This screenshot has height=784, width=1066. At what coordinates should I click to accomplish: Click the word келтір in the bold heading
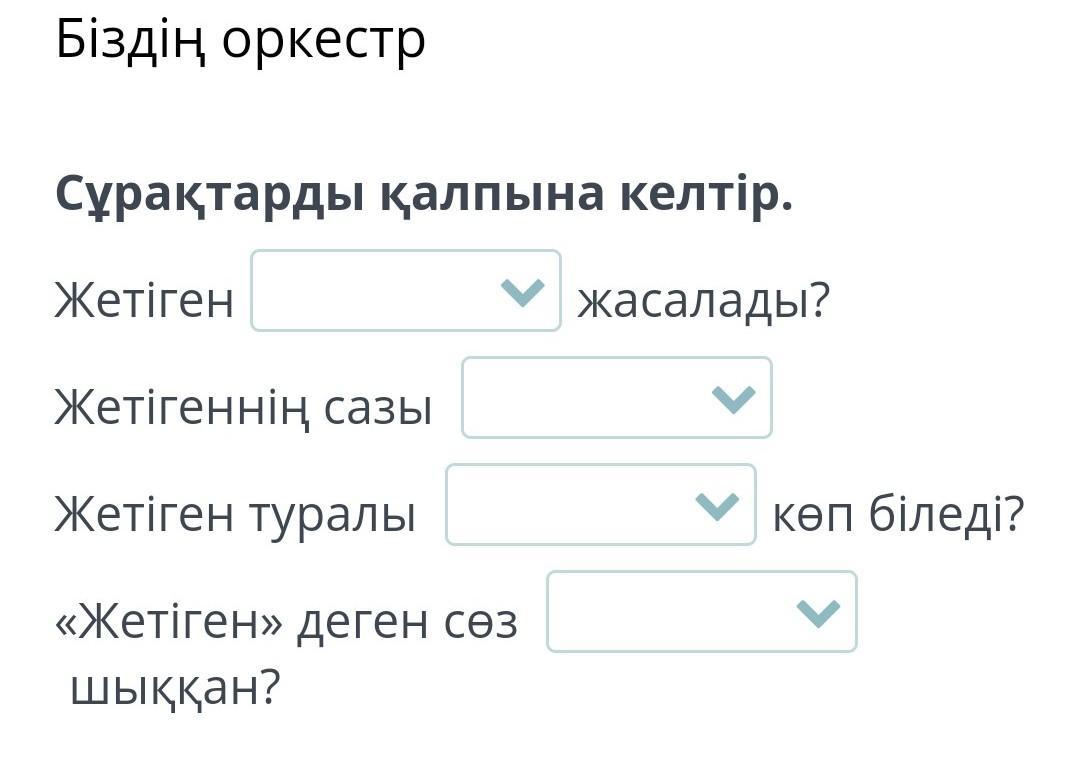[x=704, y=193]
